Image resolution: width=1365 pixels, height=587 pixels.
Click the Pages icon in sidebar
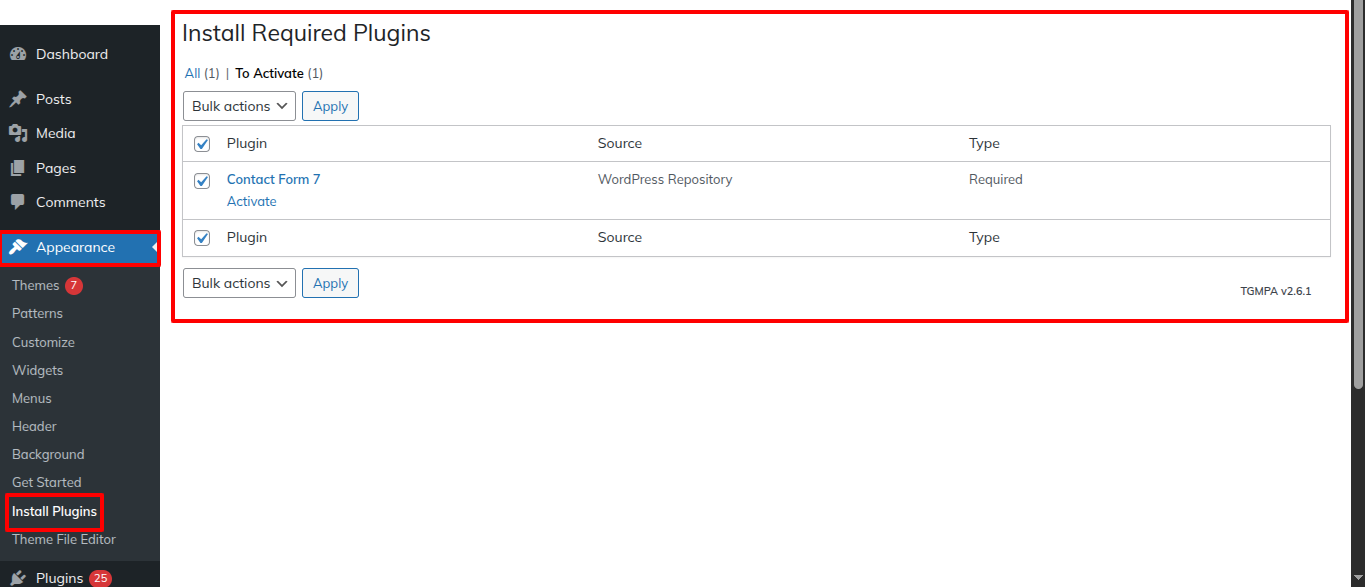pos(18,168)
